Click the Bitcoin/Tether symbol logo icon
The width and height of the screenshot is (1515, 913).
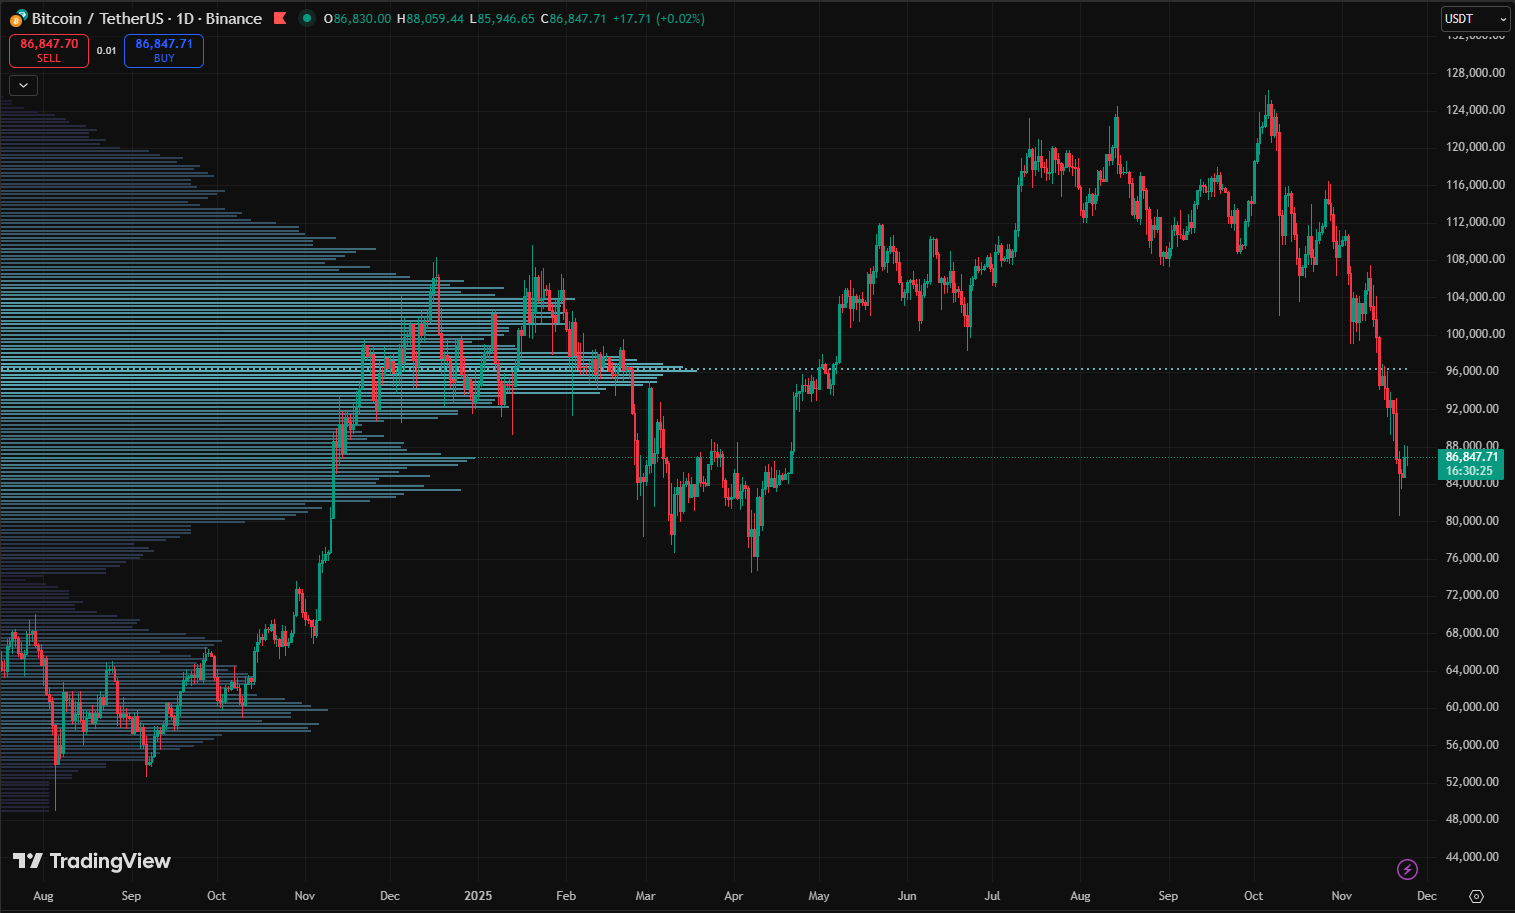point(18,18)
